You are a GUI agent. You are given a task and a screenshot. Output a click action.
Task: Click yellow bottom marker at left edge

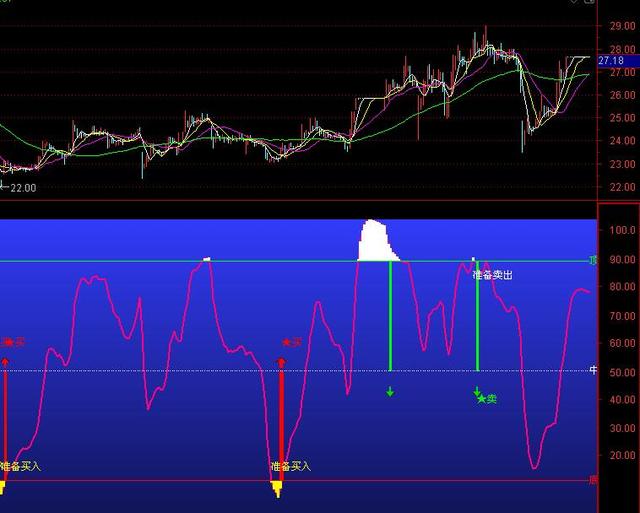click(x=3, y=487)
